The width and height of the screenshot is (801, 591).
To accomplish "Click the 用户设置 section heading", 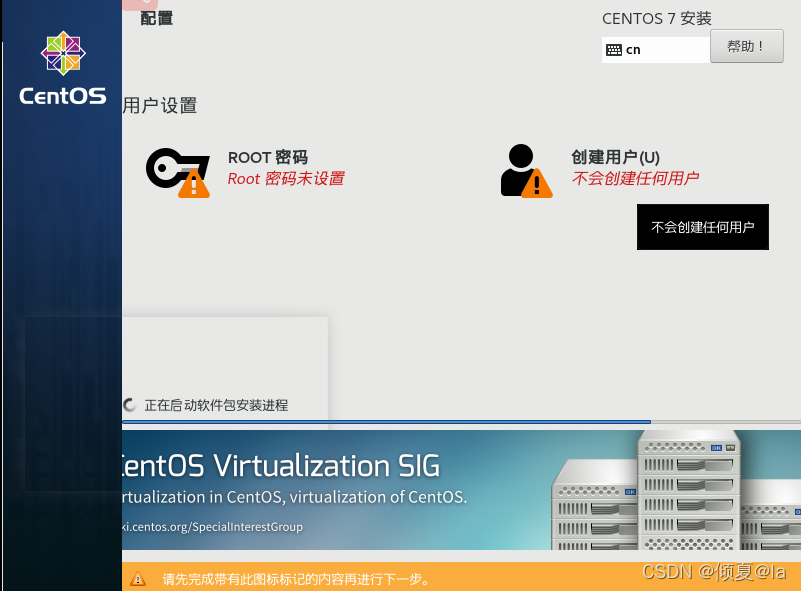I will (x=160, y=106).
